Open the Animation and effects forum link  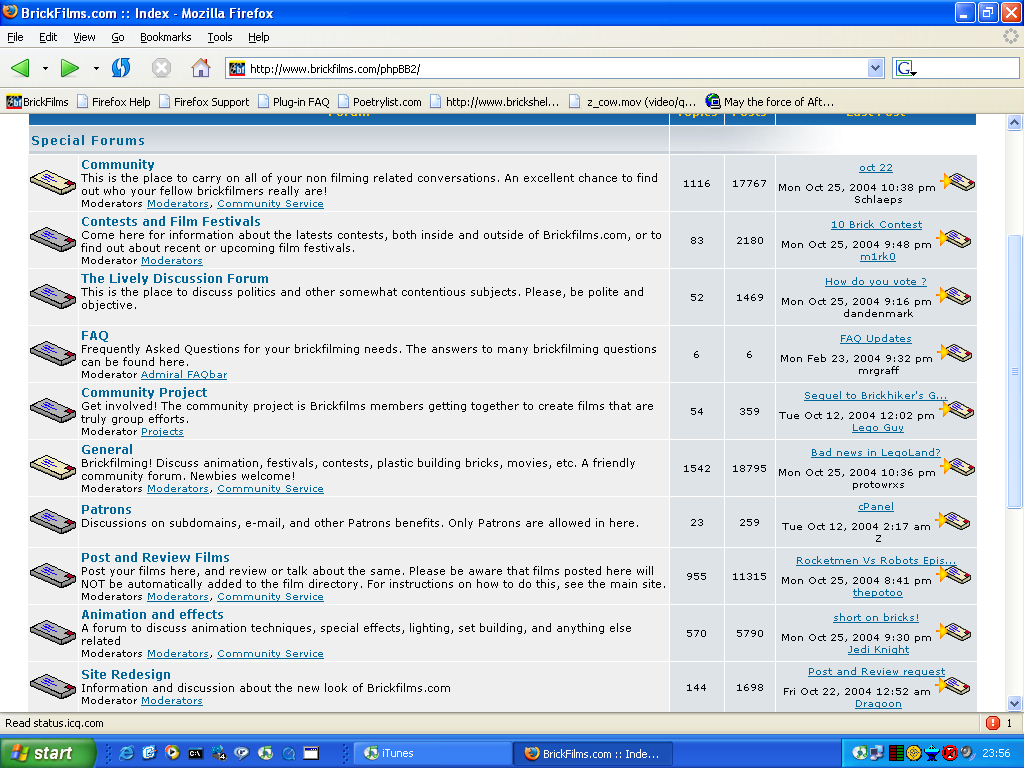point(152,614)
